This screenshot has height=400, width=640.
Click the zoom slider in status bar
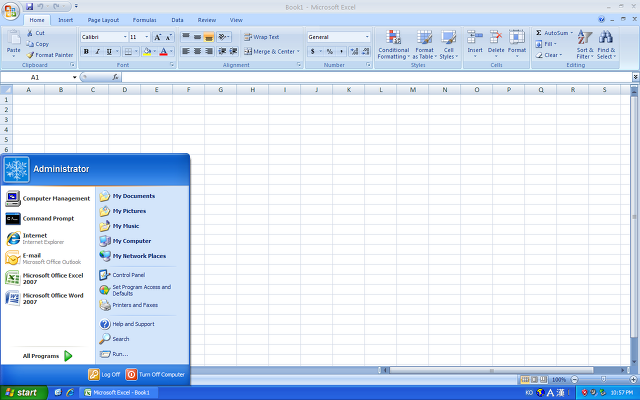pyautogui.click(x=603, y=380)
